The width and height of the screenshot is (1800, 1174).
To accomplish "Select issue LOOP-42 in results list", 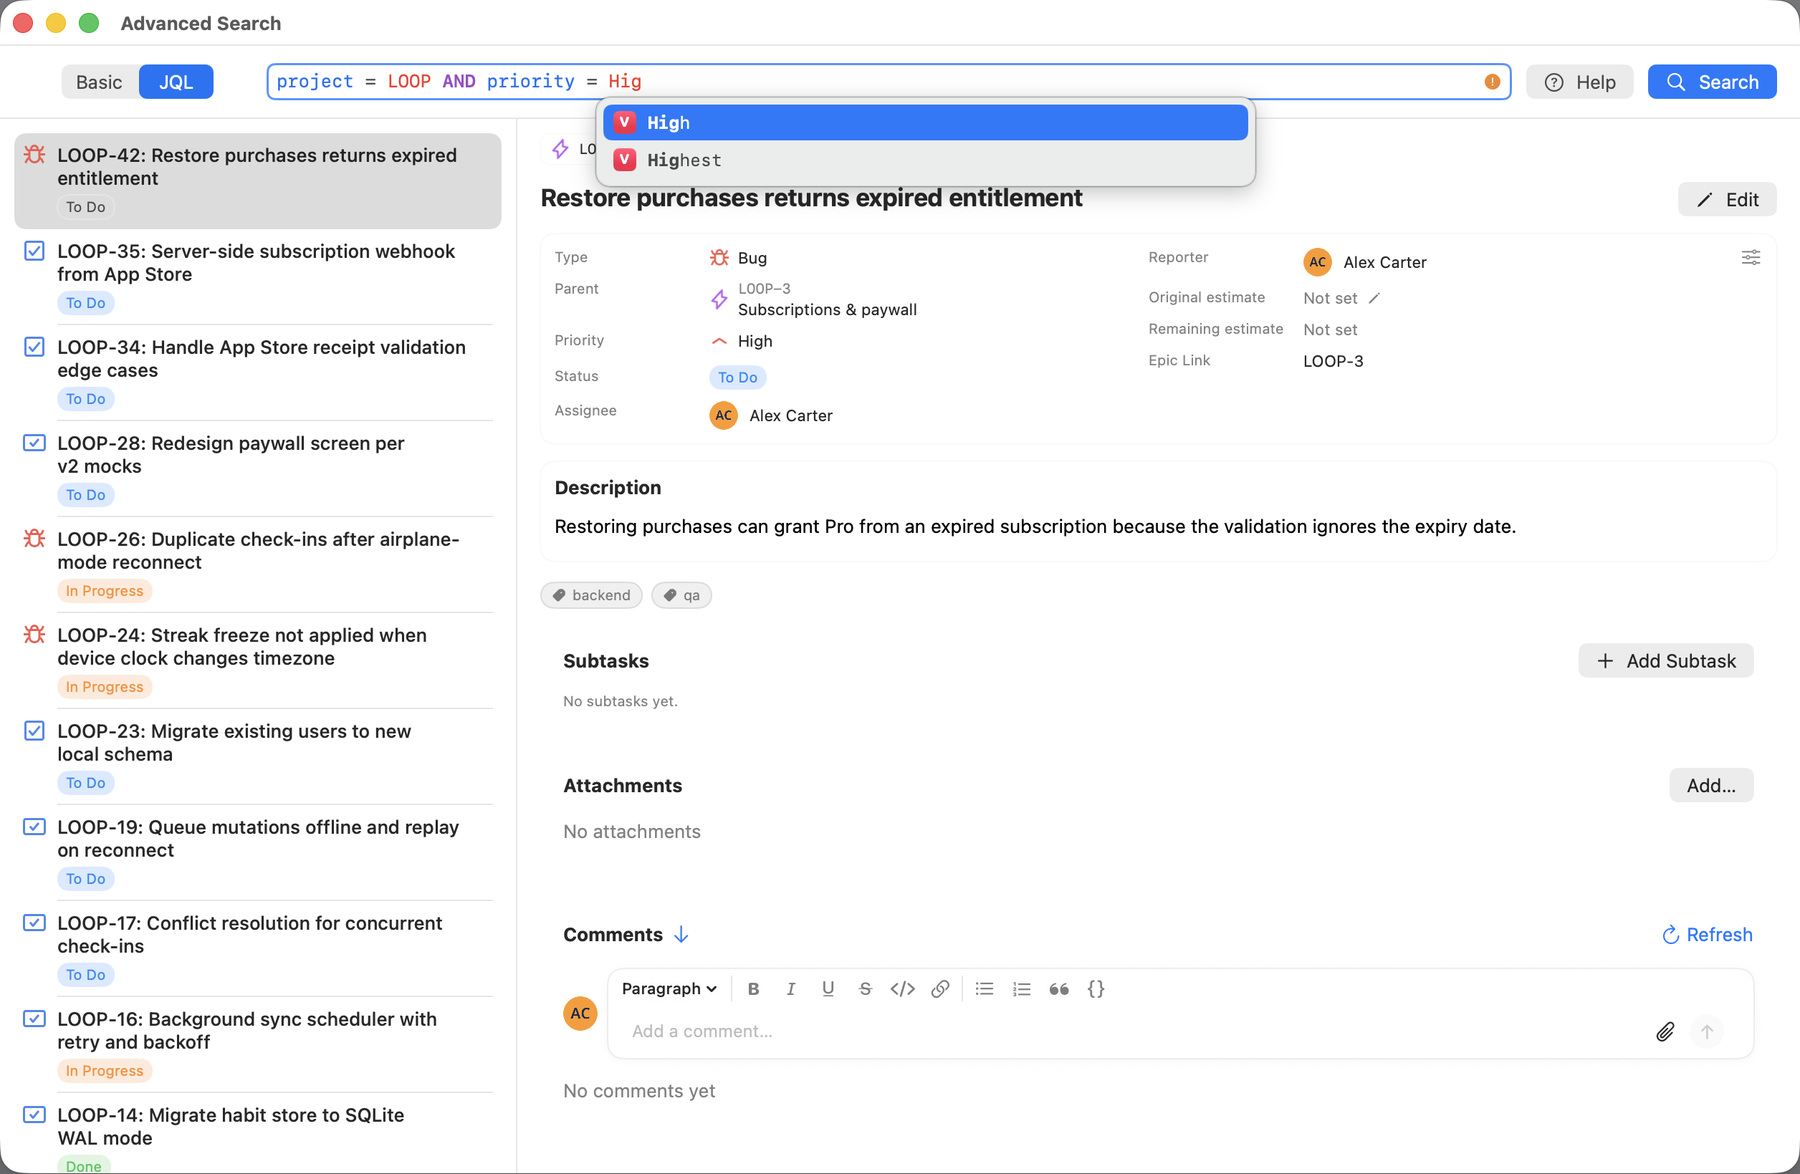I will click(x=258, y=181).
